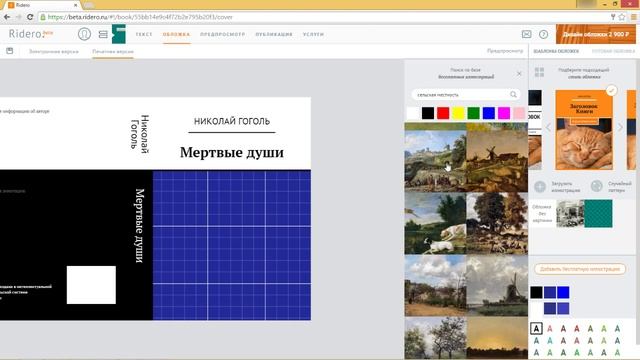Open the mail envelope icon
The height and width of the screenshot is (360, 640).
pos(527,34)
